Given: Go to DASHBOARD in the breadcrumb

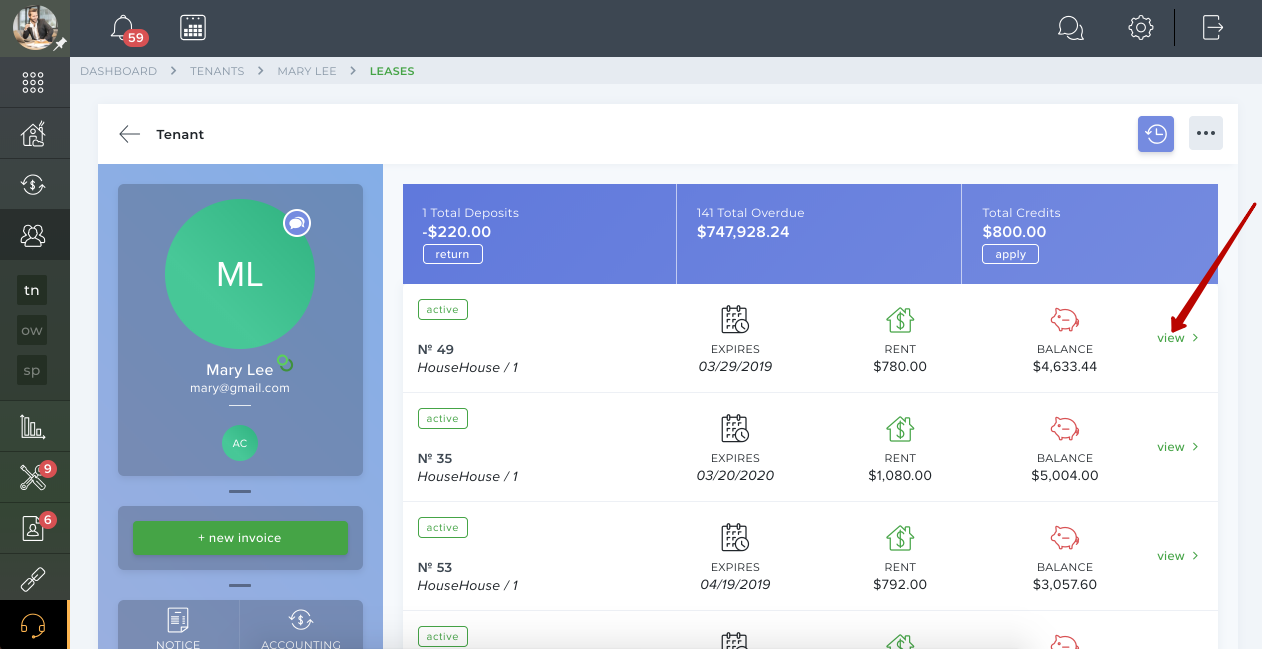Looking at the screenshot, I should click(x=118, y=71).
